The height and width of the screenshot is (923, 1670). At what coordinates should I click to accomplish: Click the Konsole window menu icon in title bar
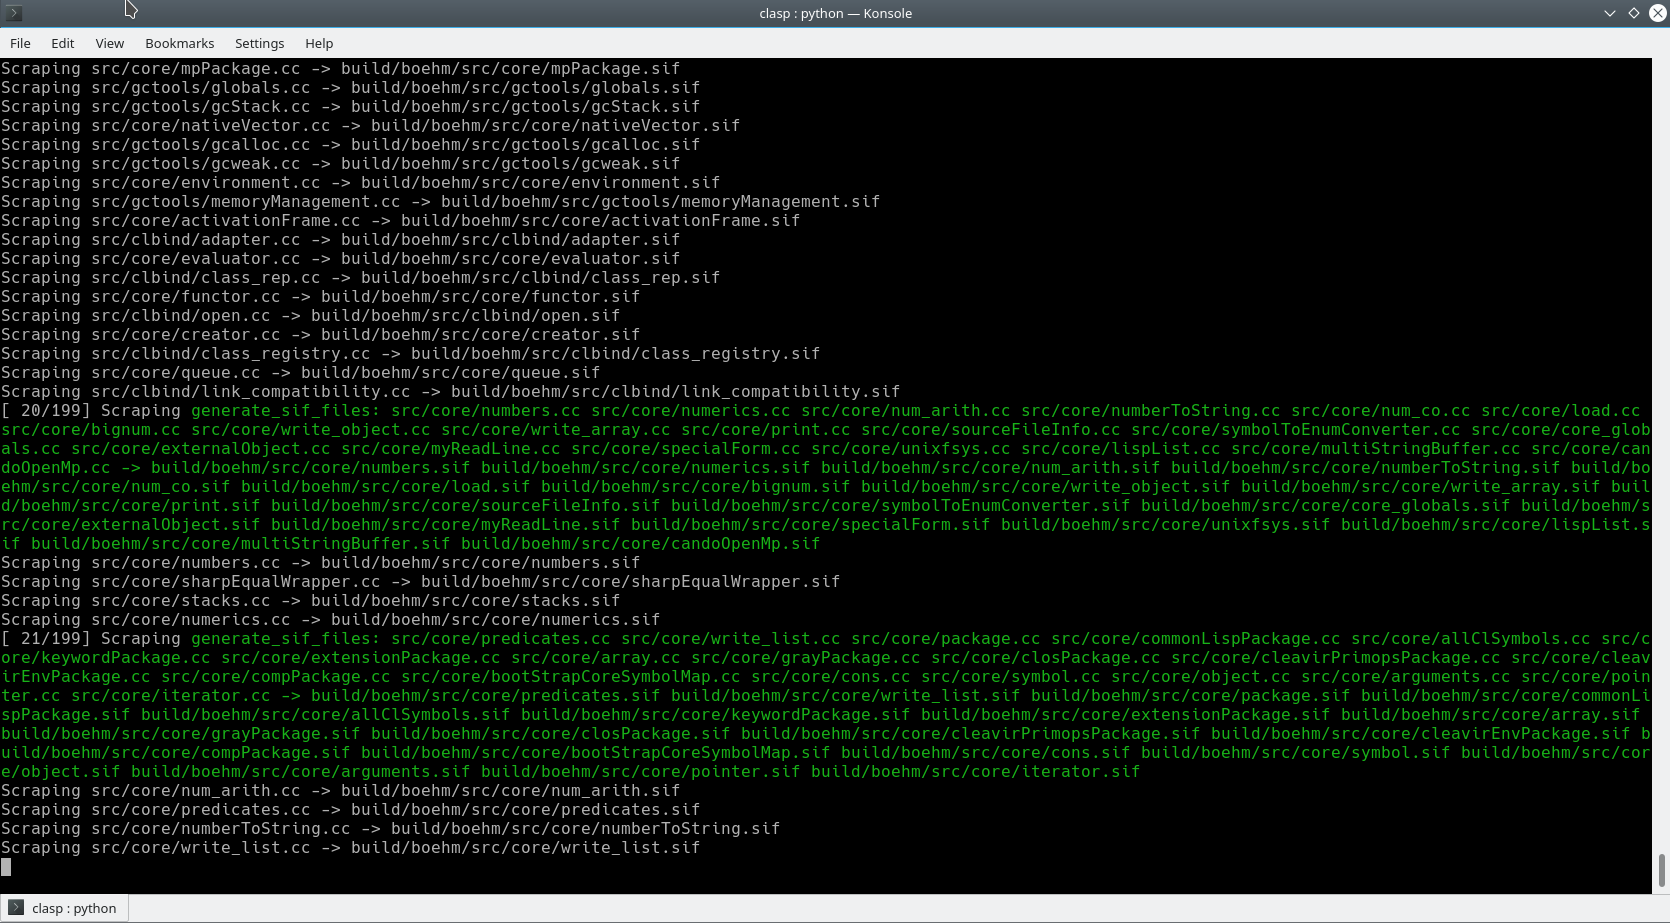14,13
